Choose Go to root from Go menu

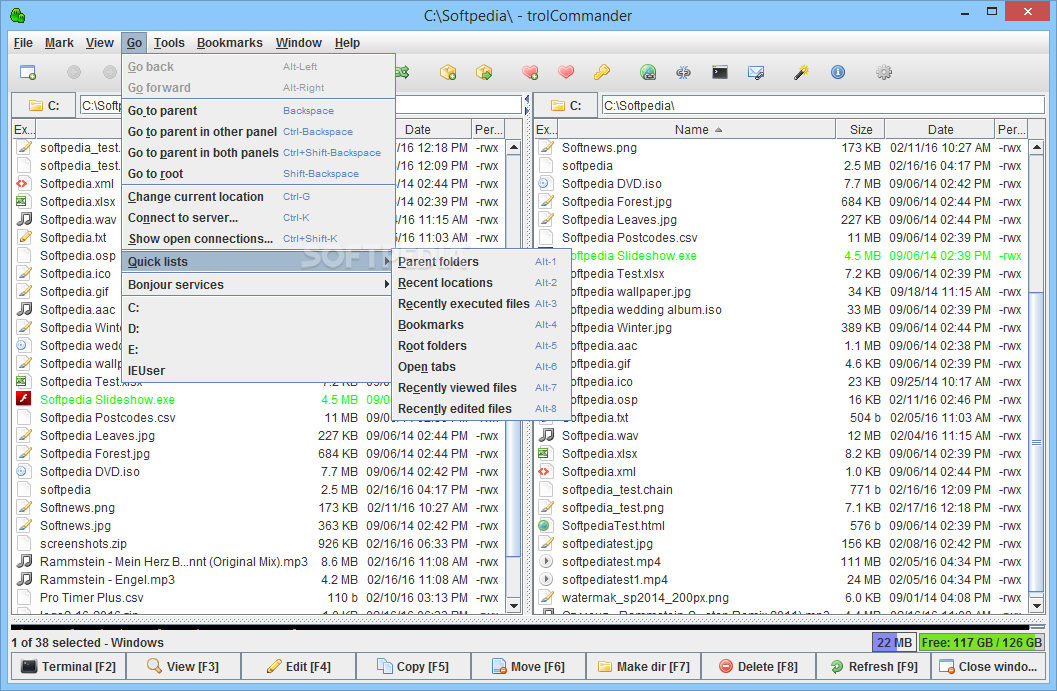pos(258,174)
